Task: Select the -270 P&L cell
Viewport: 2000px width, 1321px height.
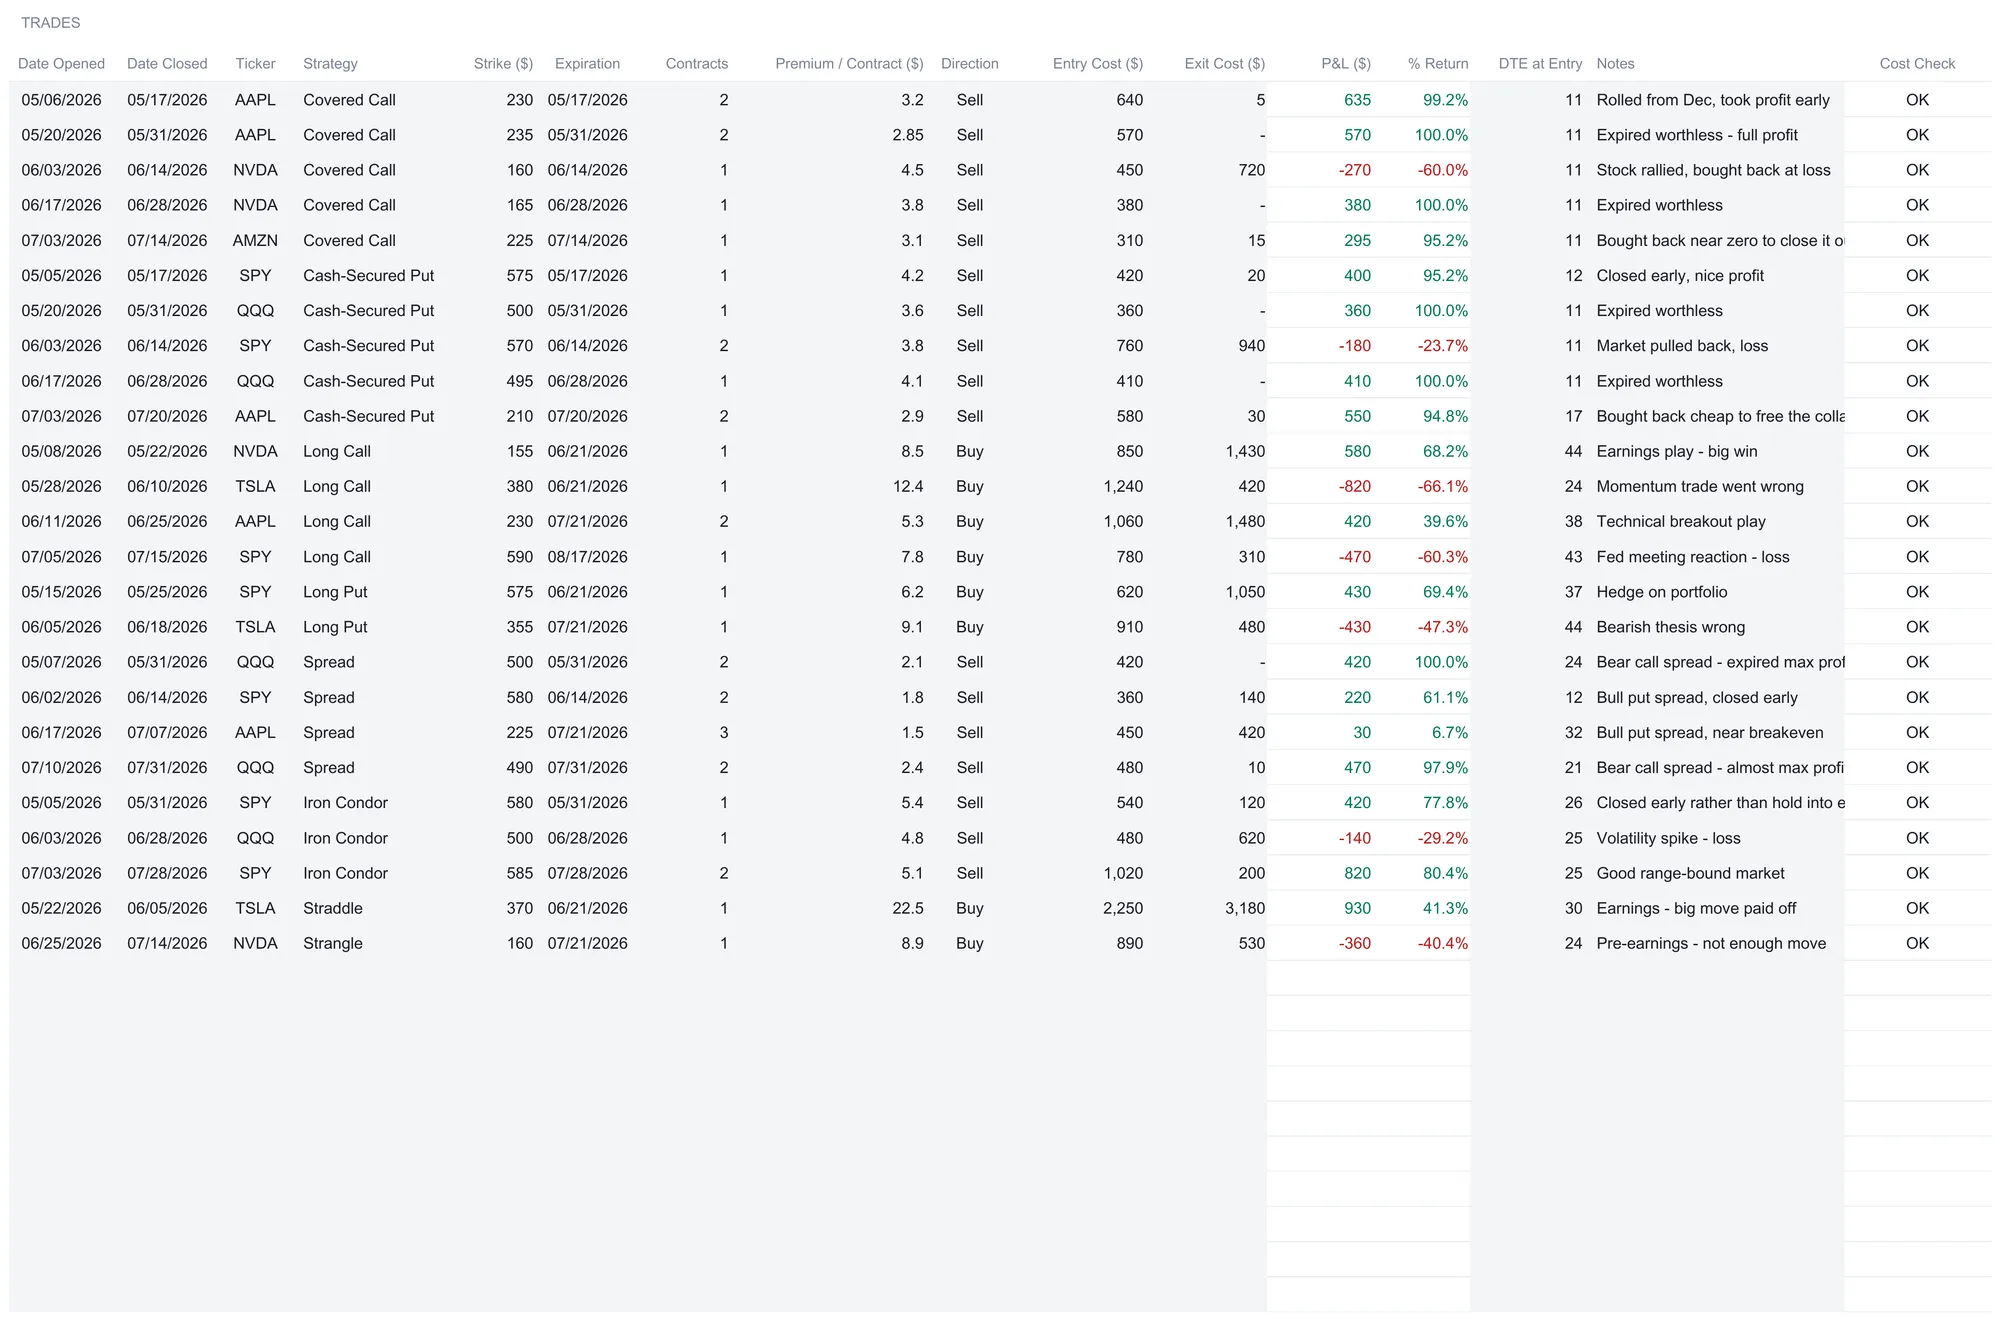Action: click(1354, 170)
